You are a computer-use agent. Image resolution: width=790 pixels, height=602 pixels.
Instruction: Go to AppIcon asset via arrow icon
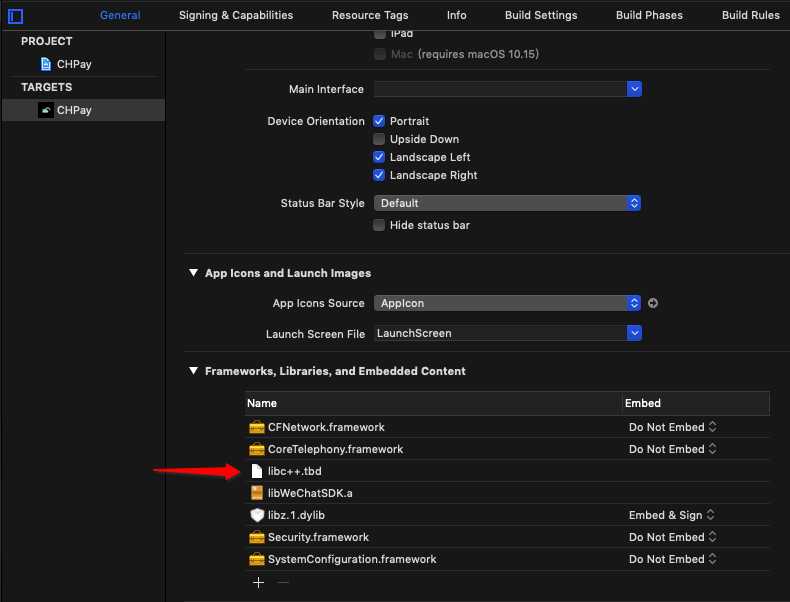point(652,303)
